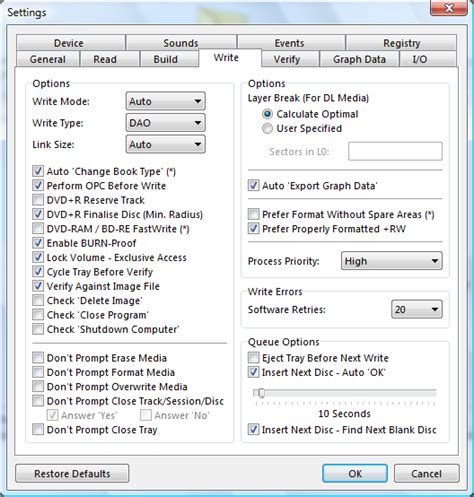The image size is (474, 497).
Task: Enable DVD-RAM / BD-RE FastWrite
Action: 38,229
